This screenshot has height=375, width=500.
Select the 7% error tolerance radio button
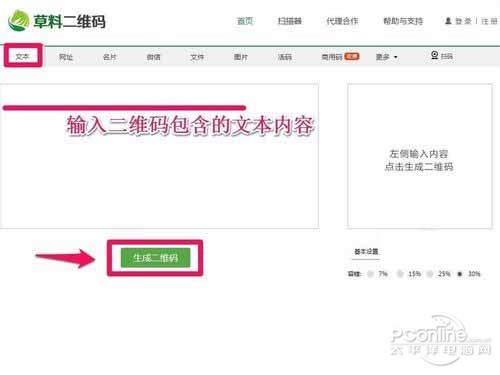370,274
